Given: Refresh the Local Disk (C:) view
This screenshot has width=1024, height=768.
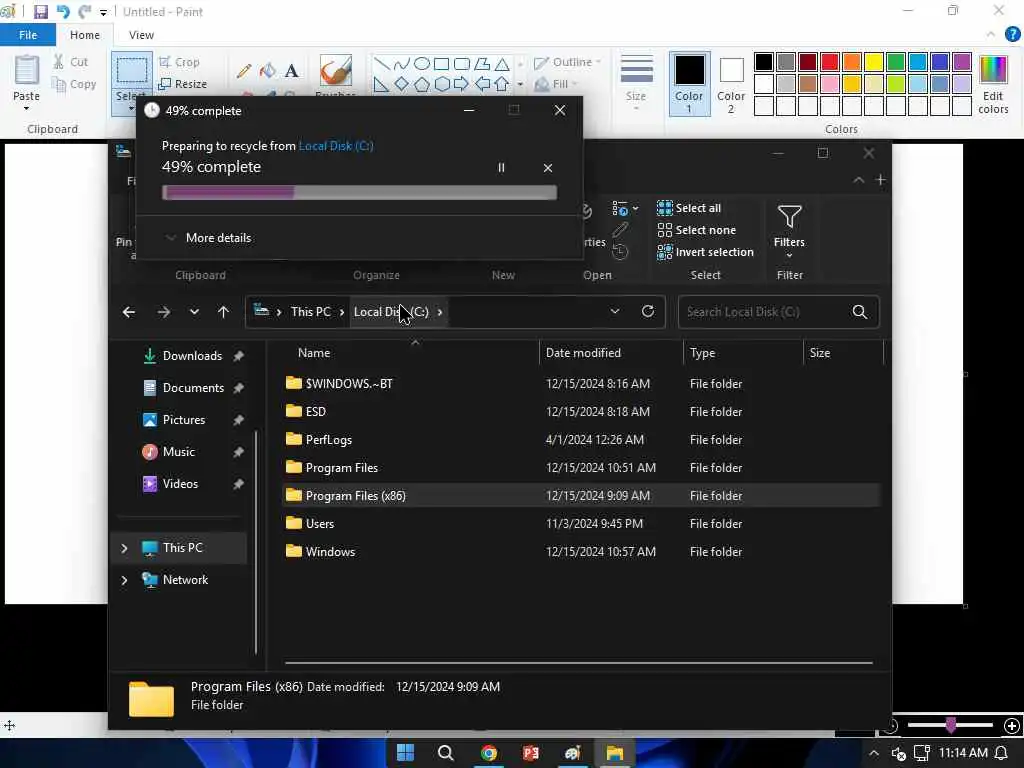Looking at the screenshot, I should pyautogui.click(x=648, y=311).
